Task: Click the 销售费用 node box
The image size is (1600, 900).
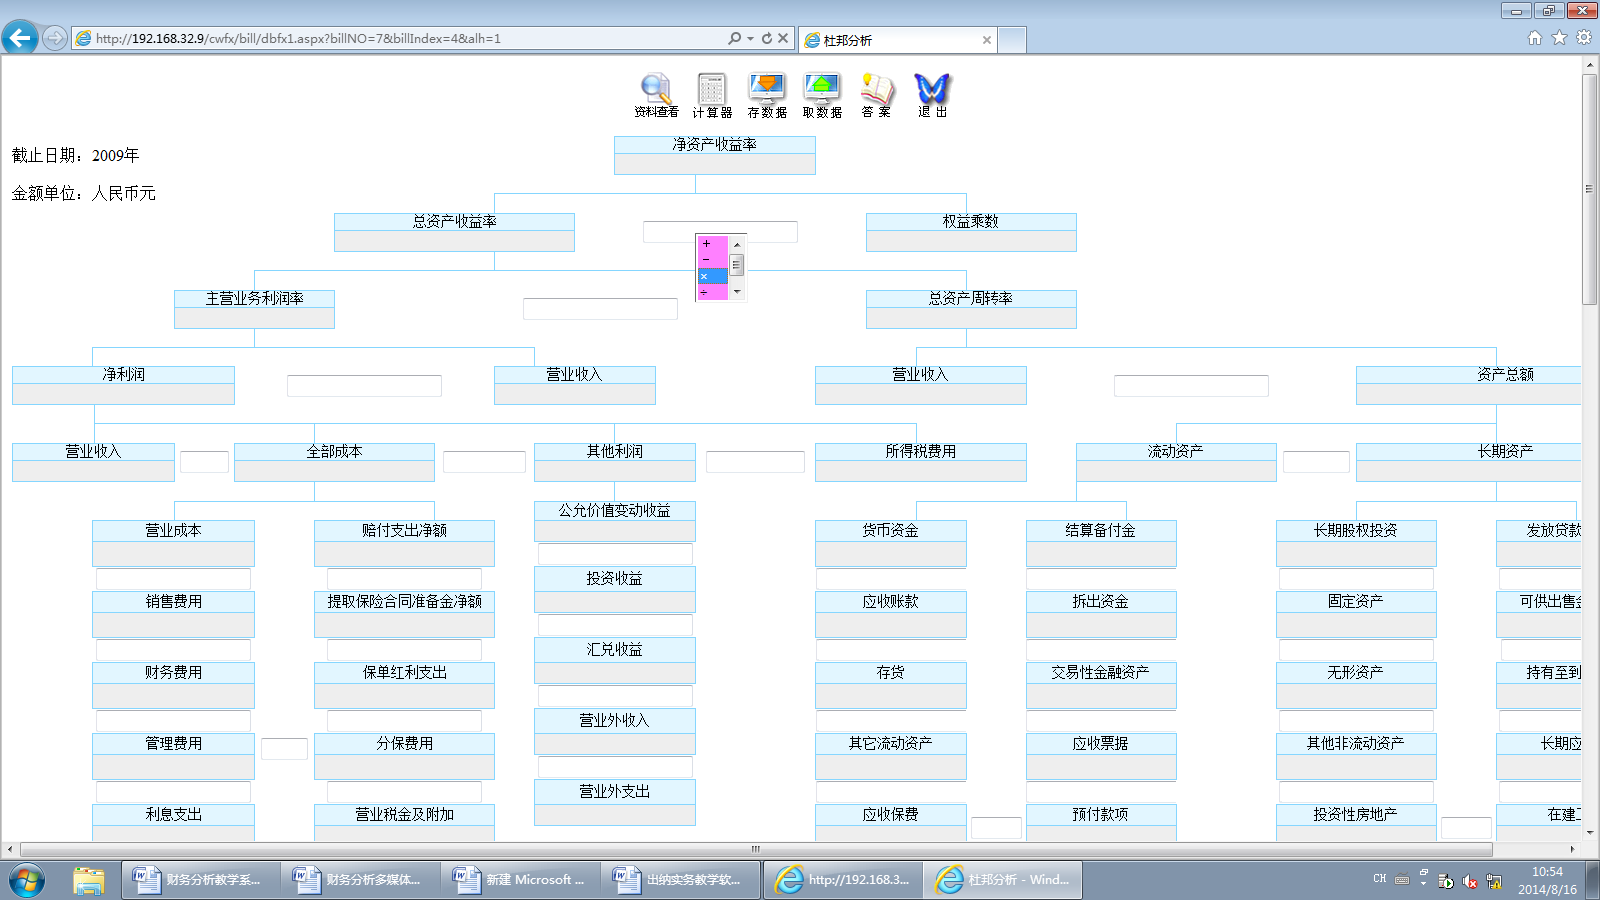Action: tap(173, 614)
